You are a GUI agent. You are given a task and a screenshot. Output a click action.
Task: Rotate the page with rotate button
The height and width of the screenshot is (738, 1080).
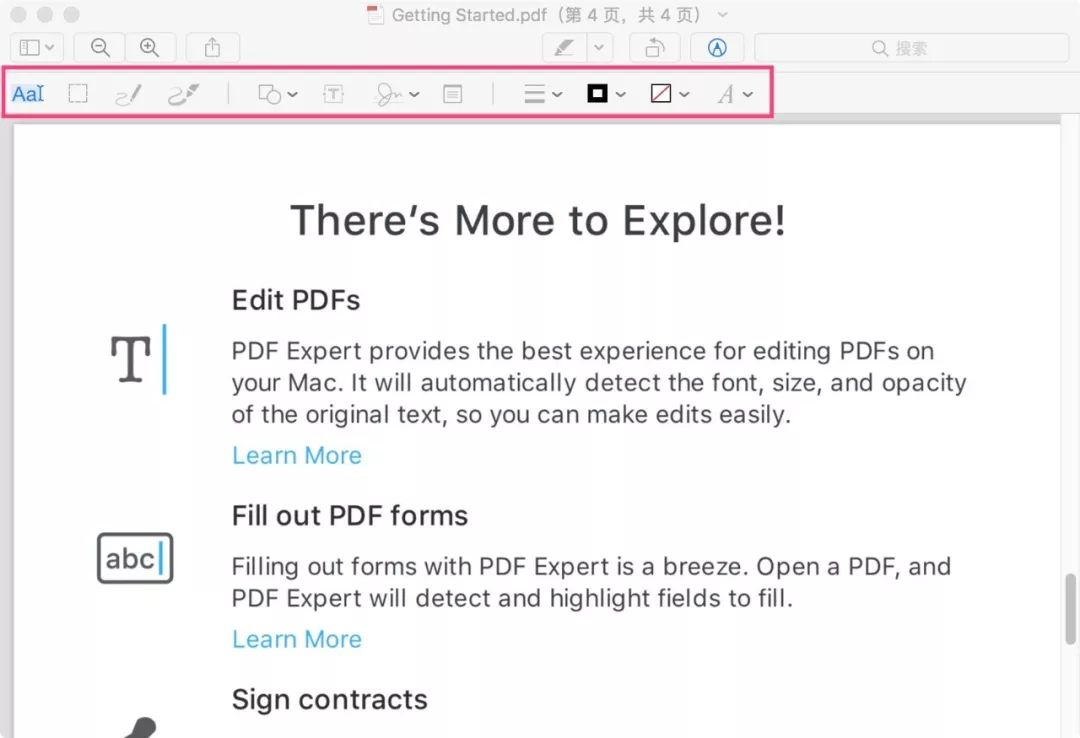click(654, 47)
